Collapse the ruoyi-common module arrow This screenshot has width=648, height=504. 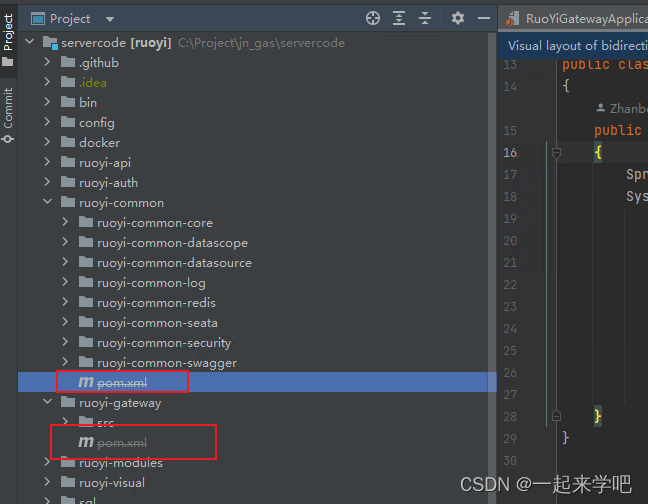point(48,202)
